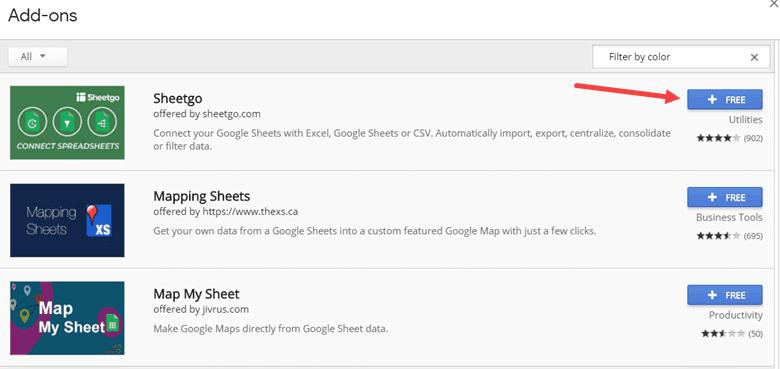Clear the Filter by color search text
780x369 pixels.
[754, 57]
